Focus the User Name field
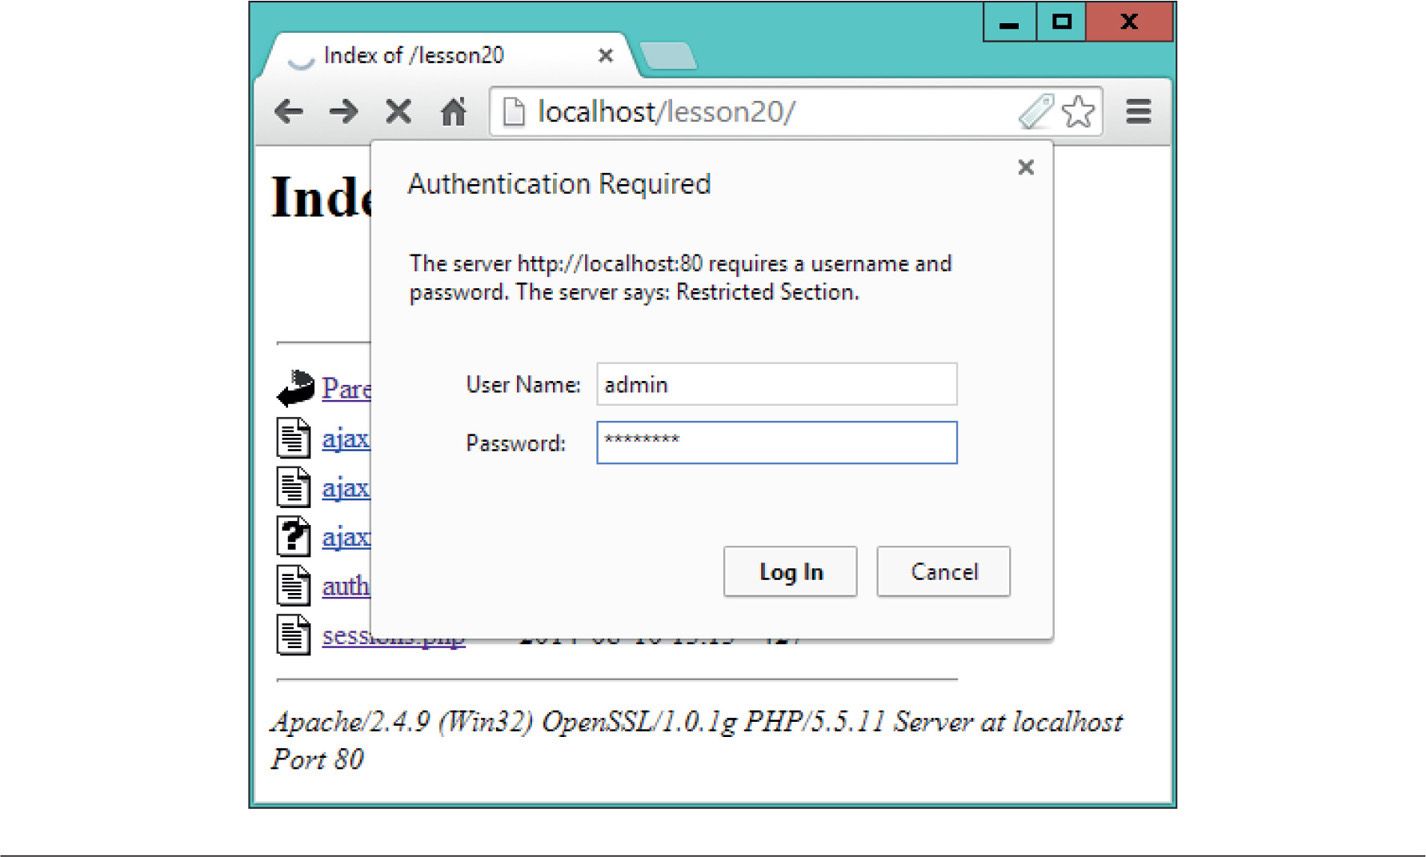 pyautogui.click(x=777, y=384)
